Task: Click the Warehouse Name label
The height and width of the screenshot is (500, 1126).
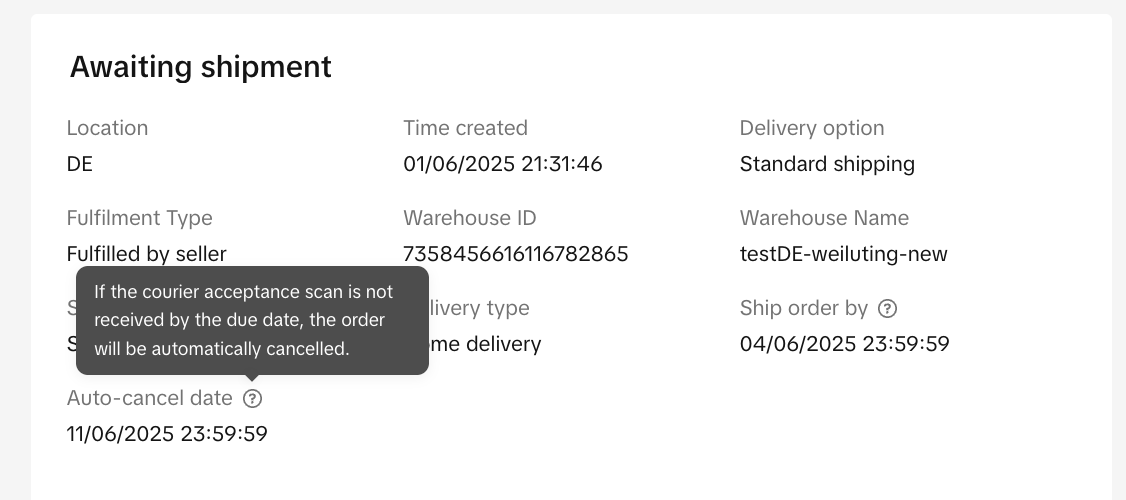Action: pos(824,218)
